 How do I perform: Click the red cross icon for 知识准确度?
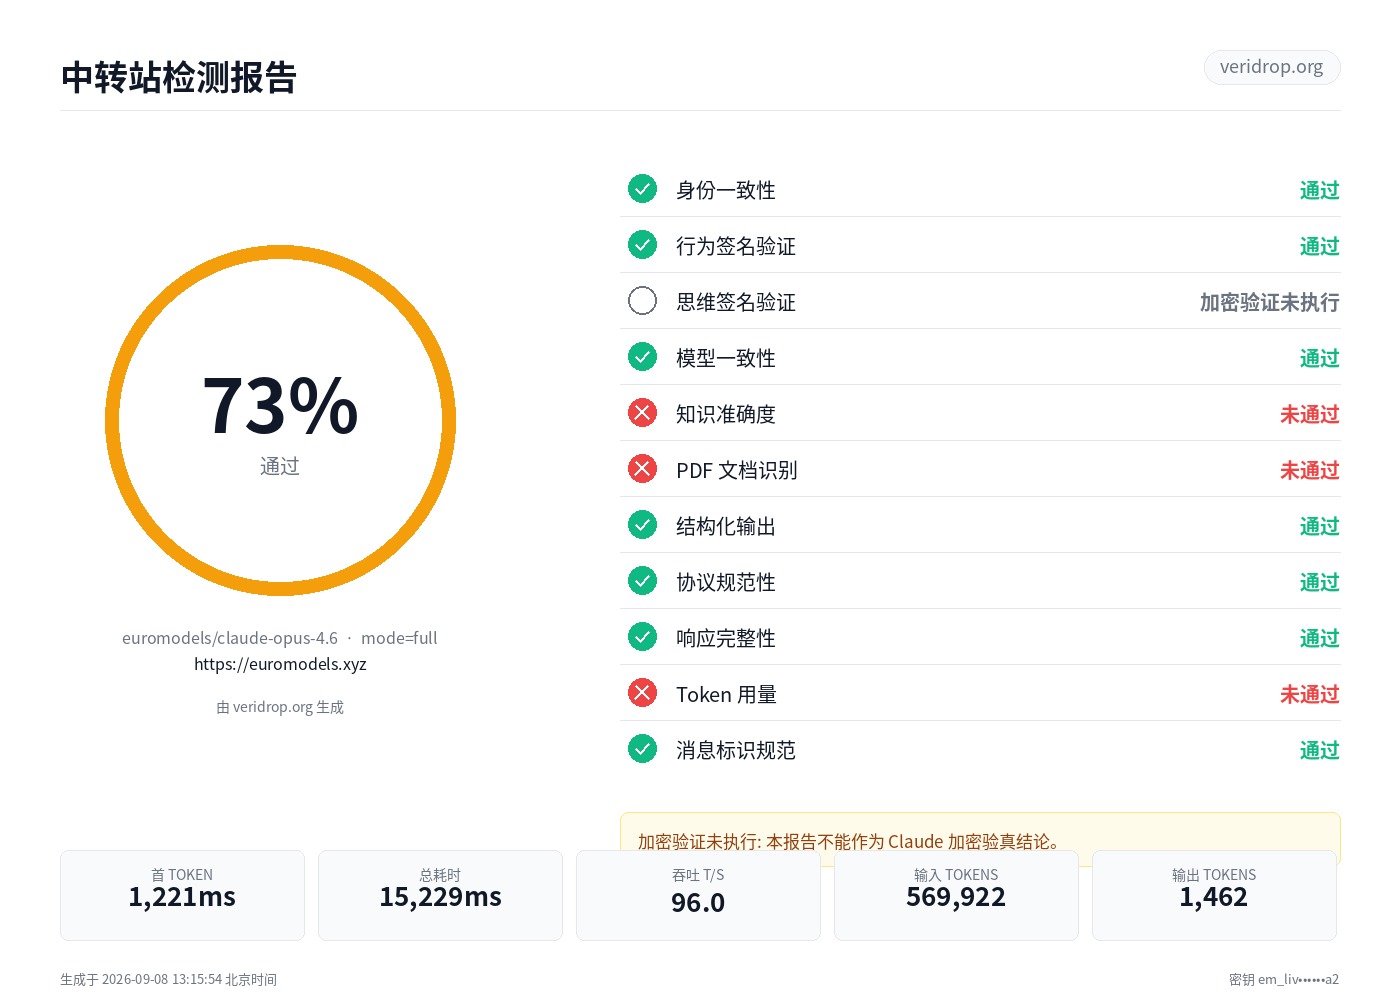tap(642, 413)
